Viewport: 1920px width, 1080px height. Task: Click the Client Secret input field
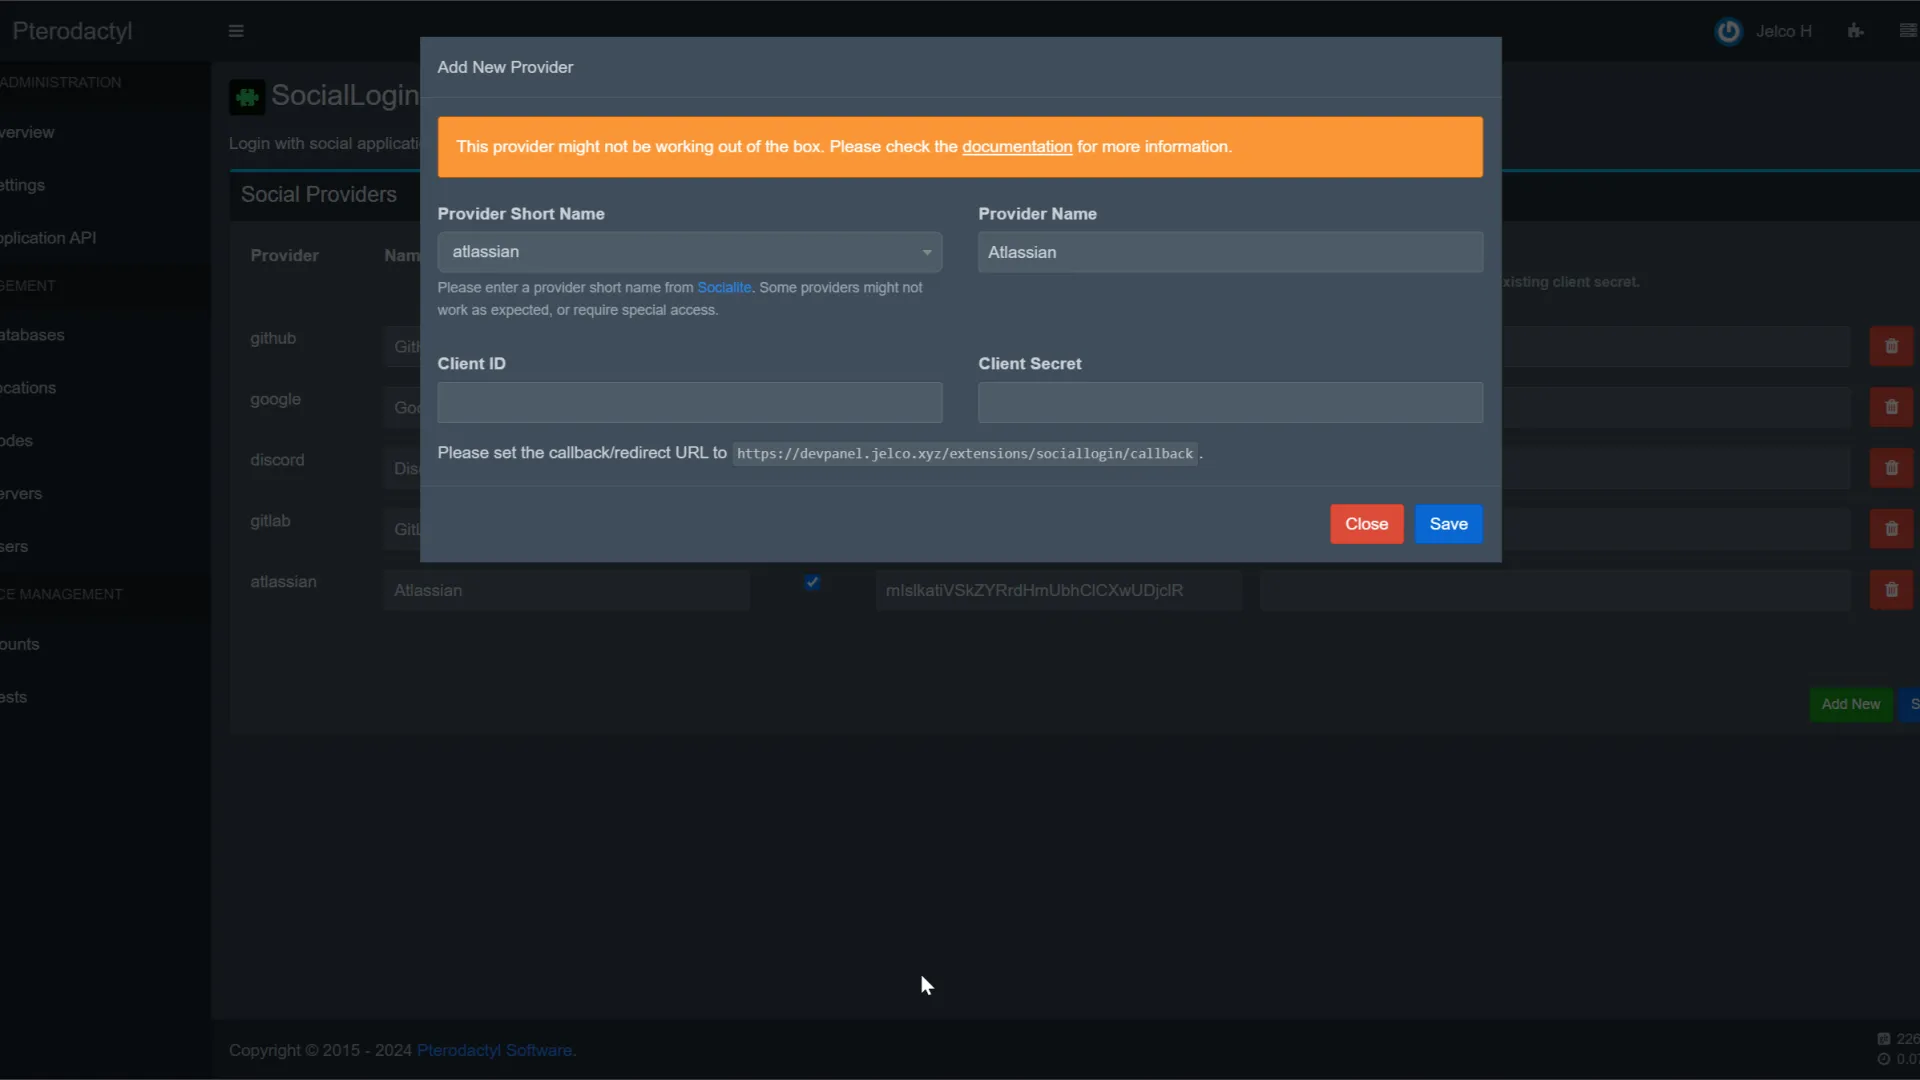pyautogui.click(x=1229, y=402)
